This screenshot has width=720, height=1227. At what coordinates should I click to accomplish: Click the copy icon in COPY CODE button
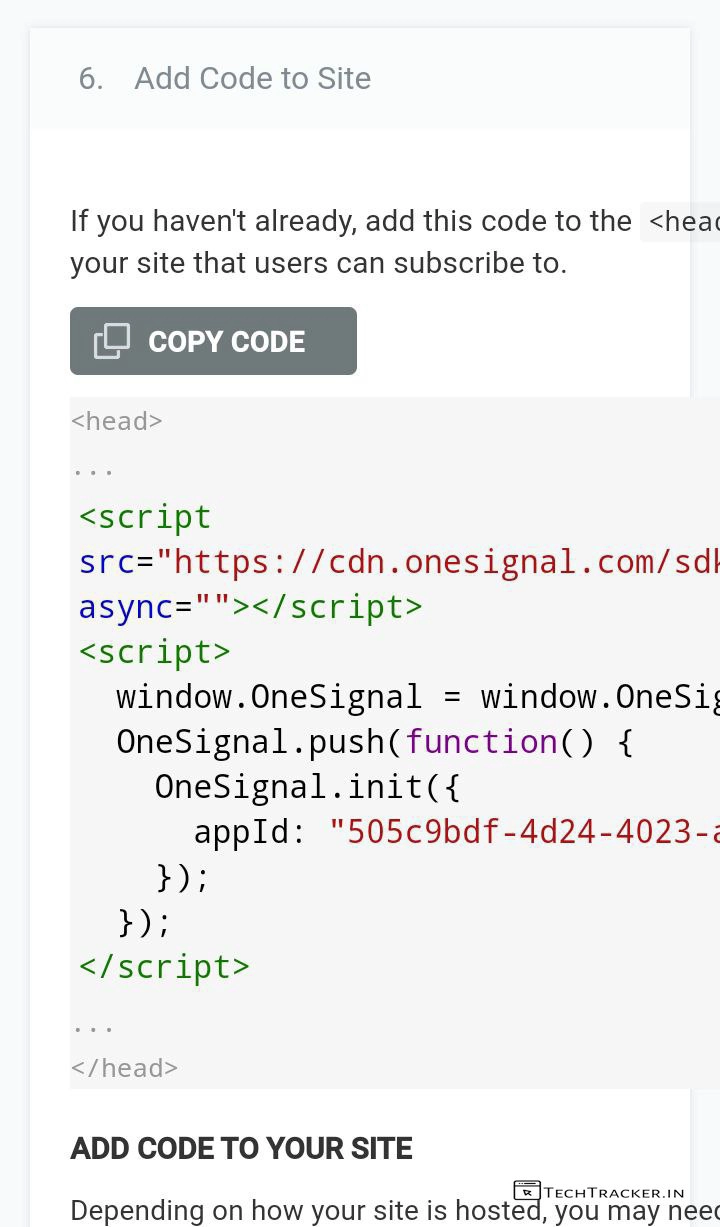(x=112, y=341)
